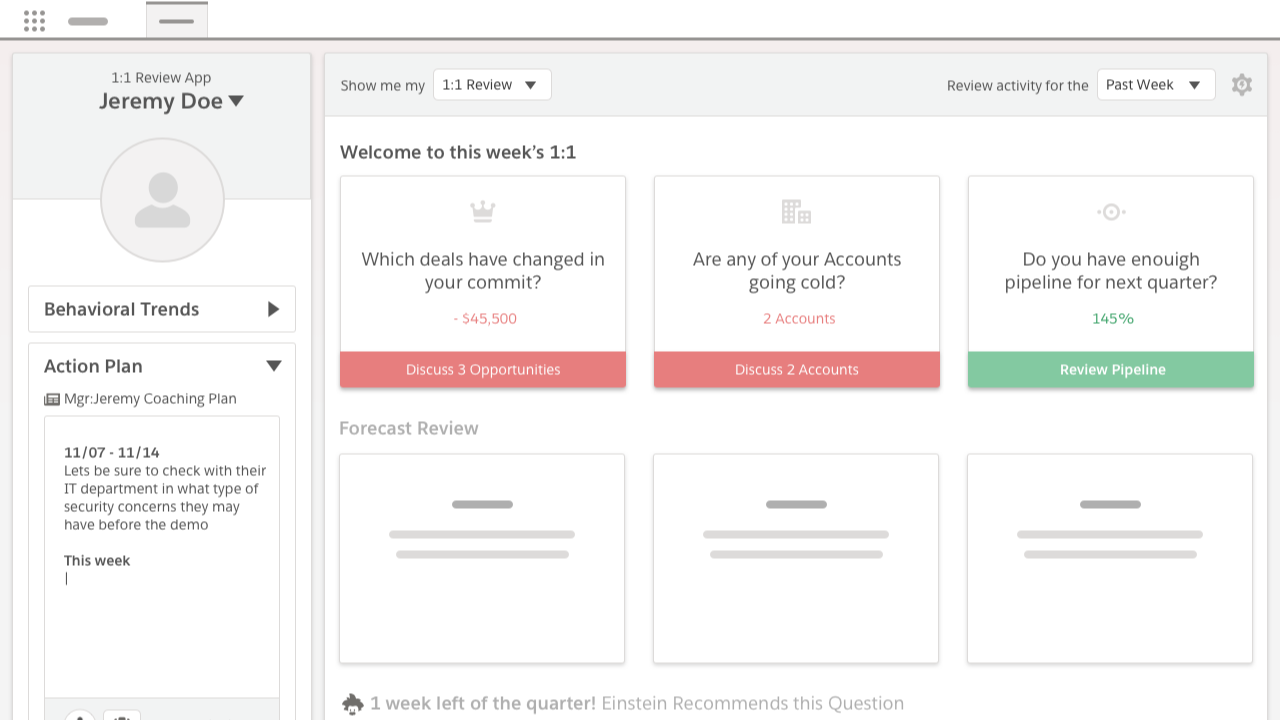Viewport: 1280px width, 720px height.
Task: Click the Discuss 3 Opportunities button
Action: [x=483, y=369]
